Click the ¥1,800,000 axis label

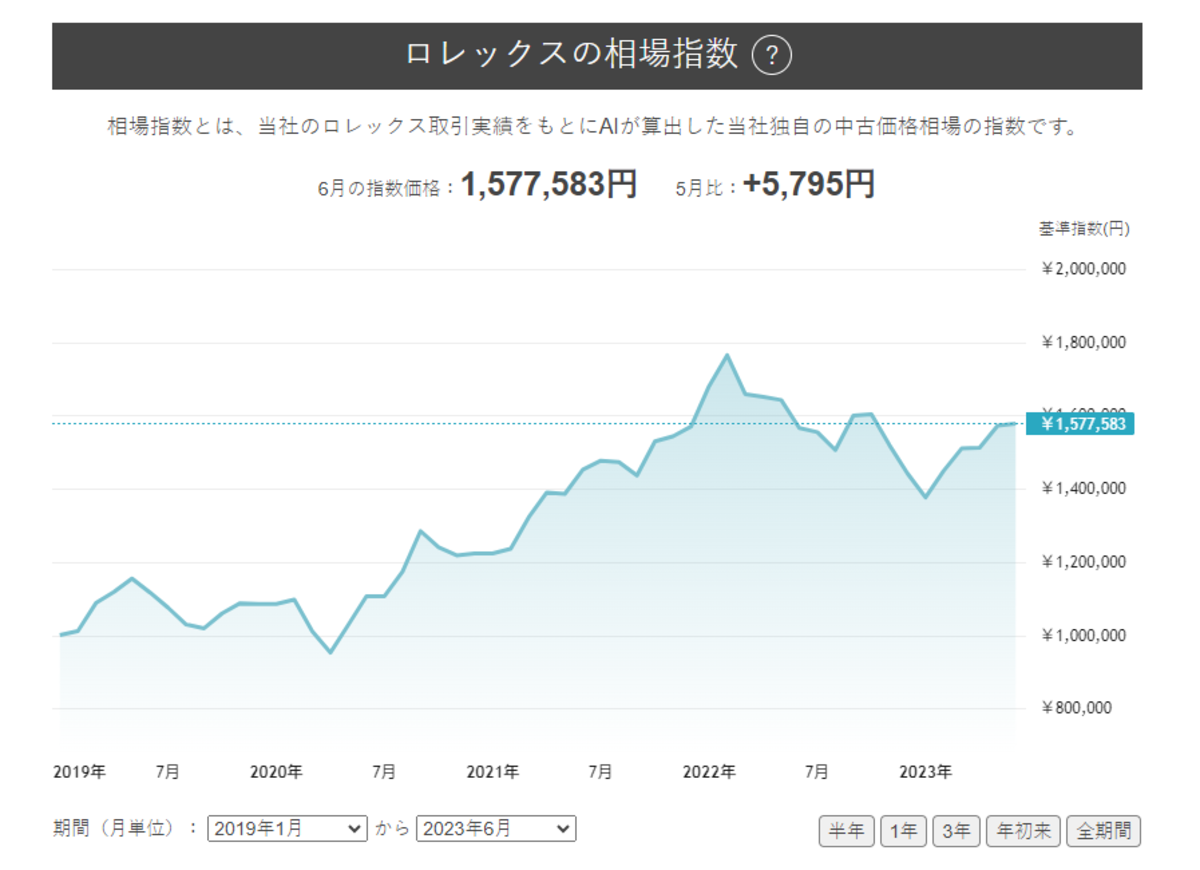(x=1084, y=343)
